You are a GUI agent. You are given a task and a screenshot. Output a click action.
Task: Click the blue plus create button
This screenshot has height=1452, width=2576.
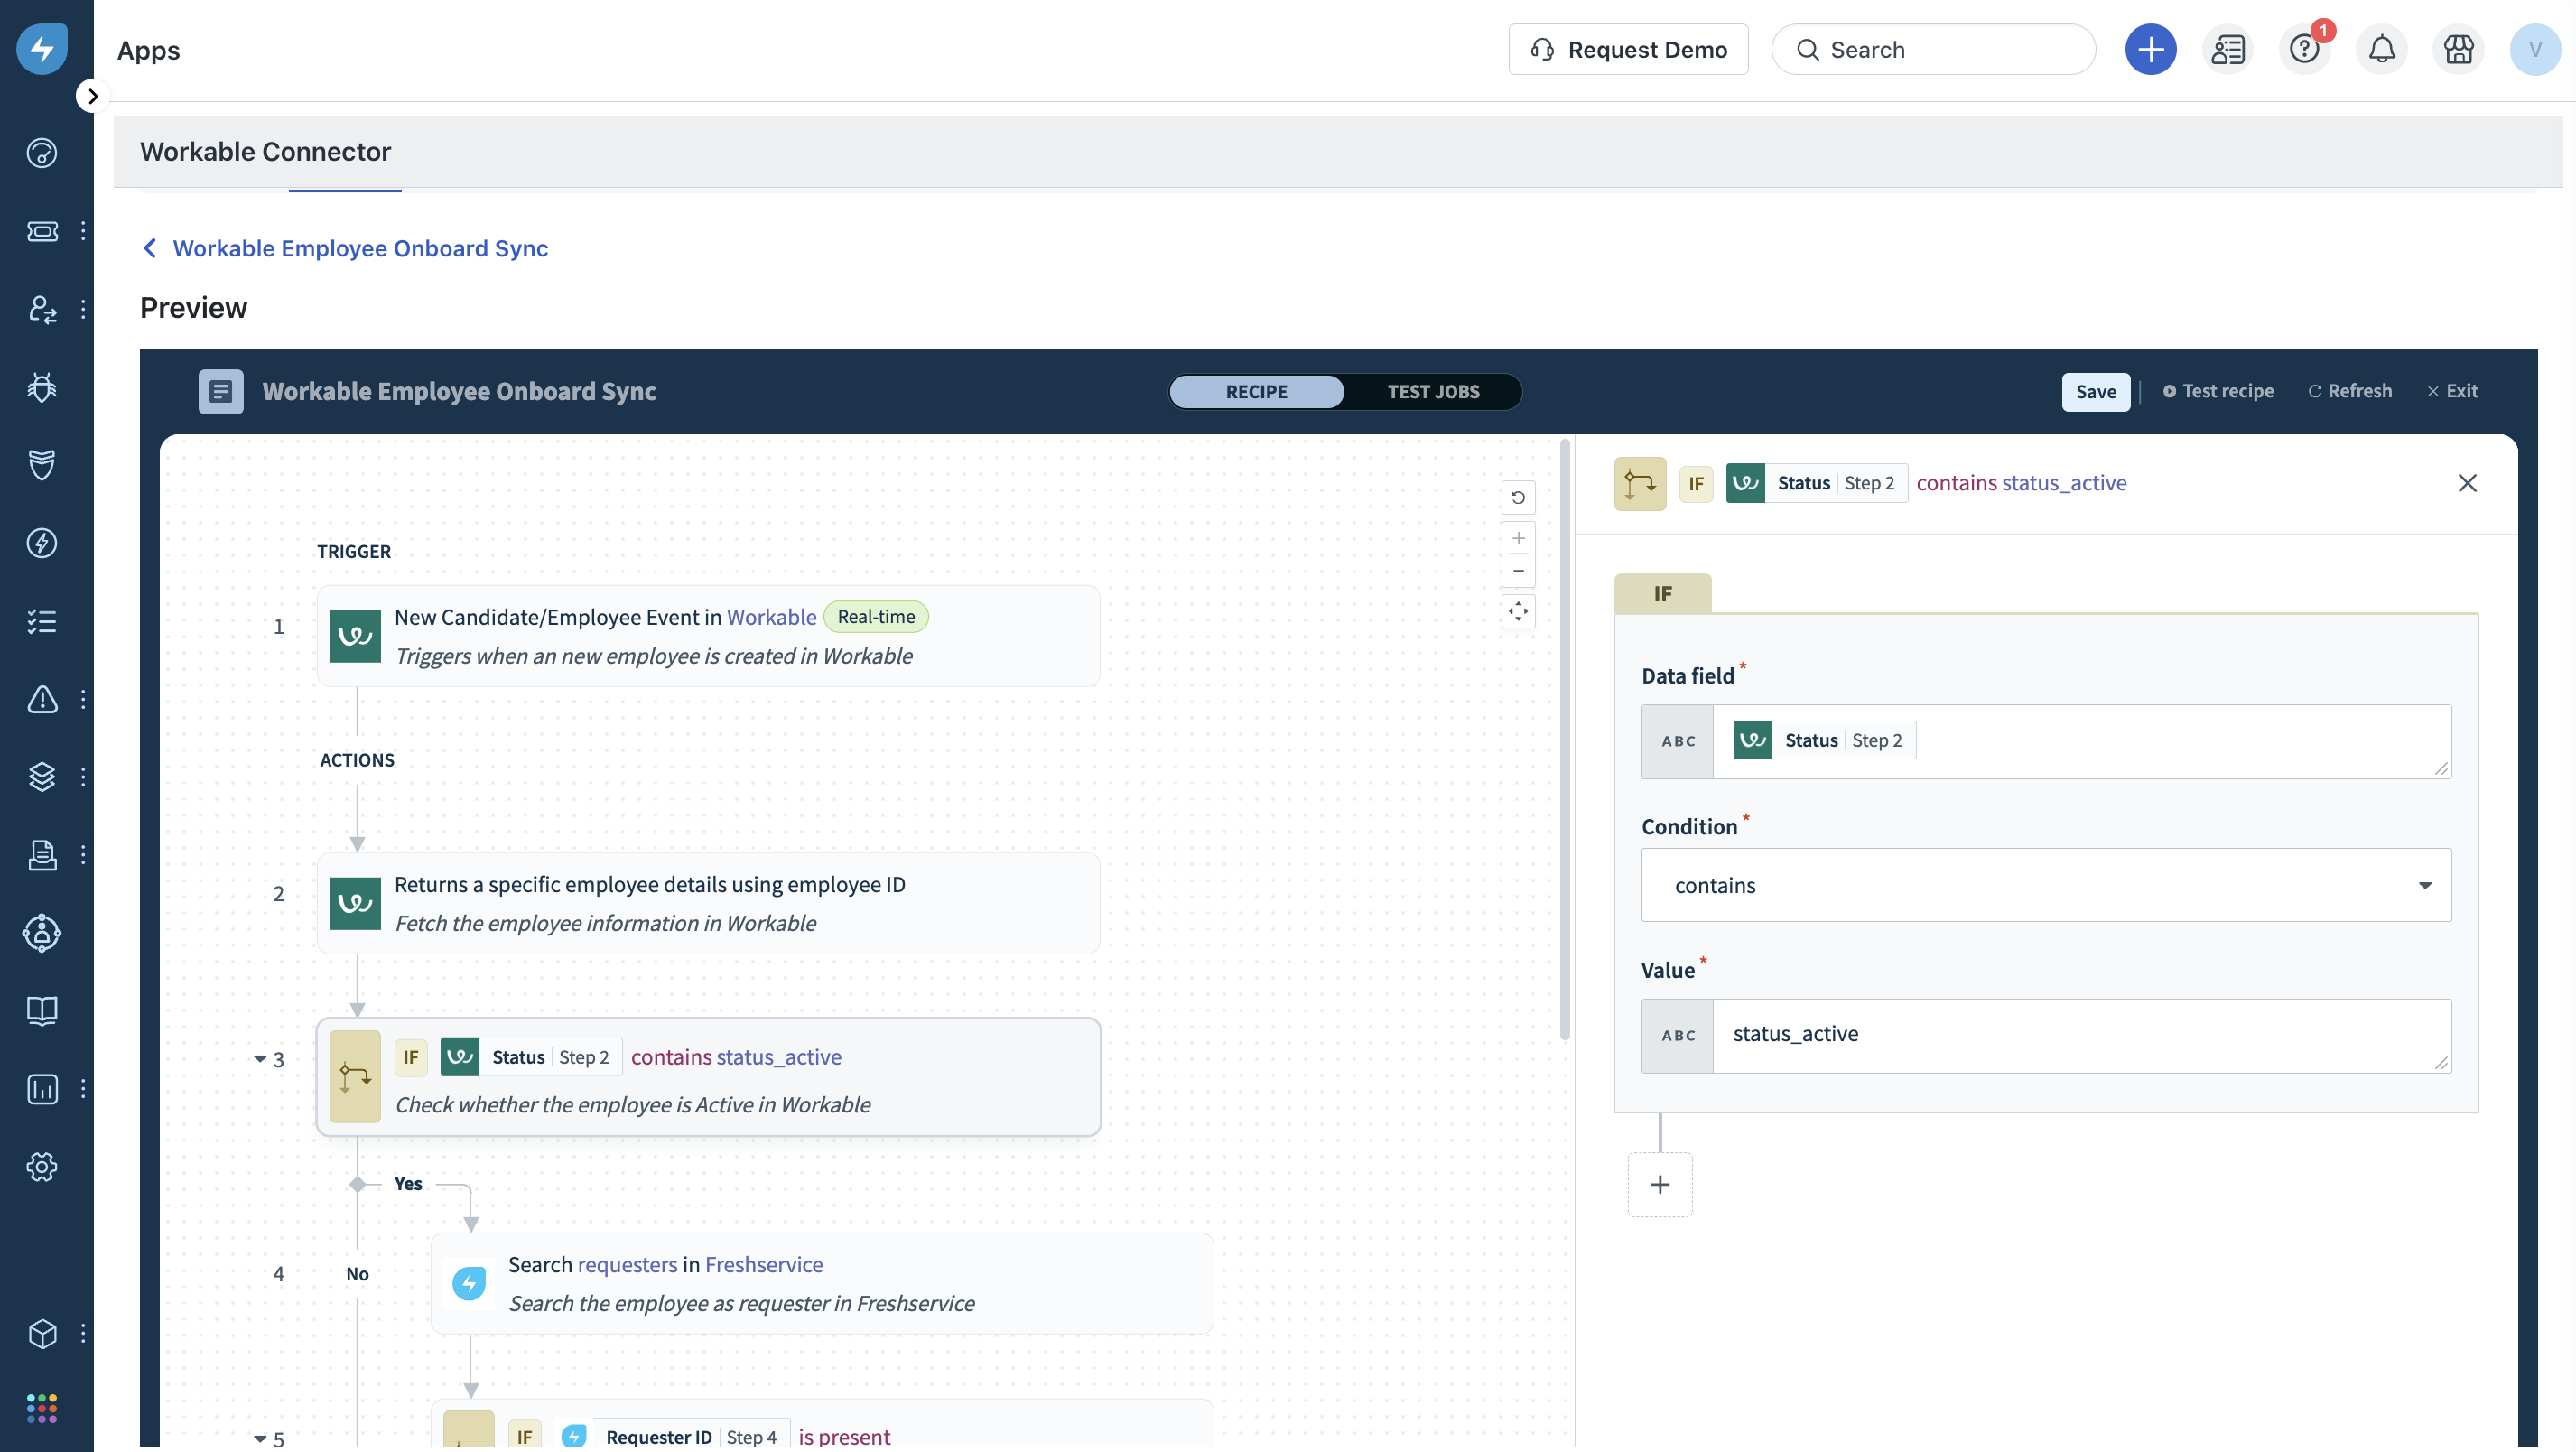coord(2150,50)
